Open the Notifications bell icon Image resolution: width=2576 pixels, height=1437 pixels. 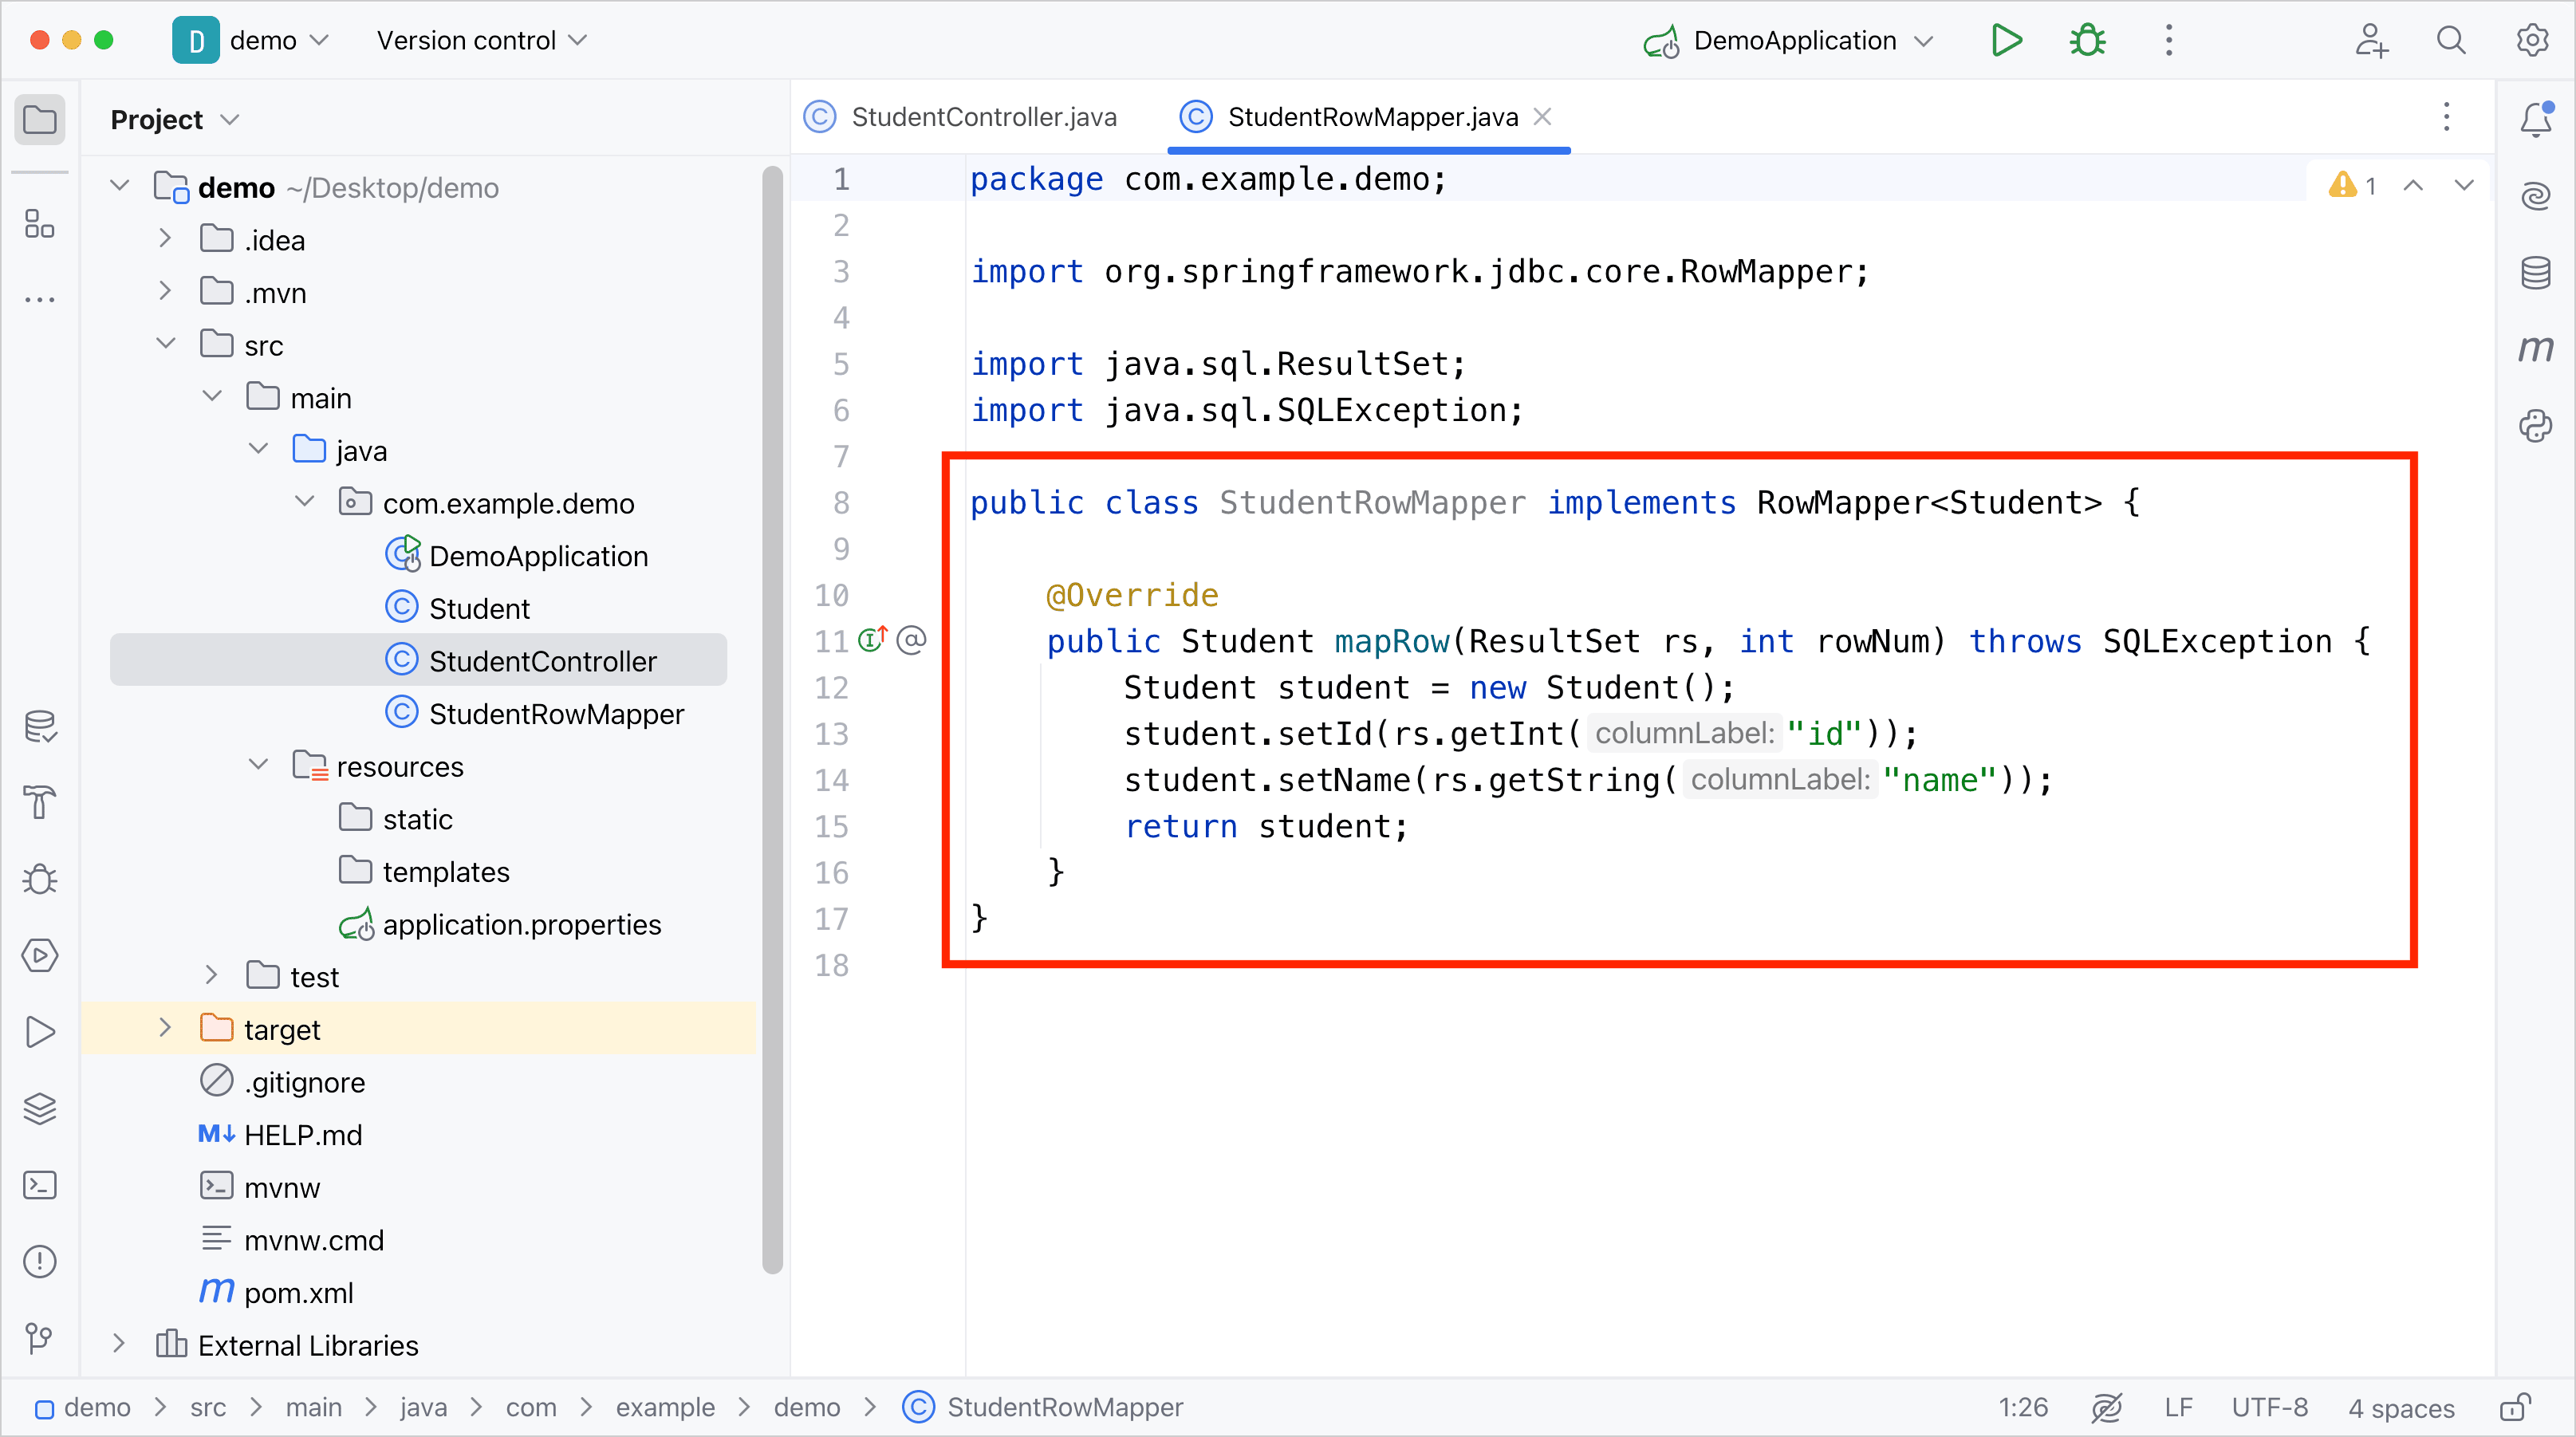pos(2535,119)
